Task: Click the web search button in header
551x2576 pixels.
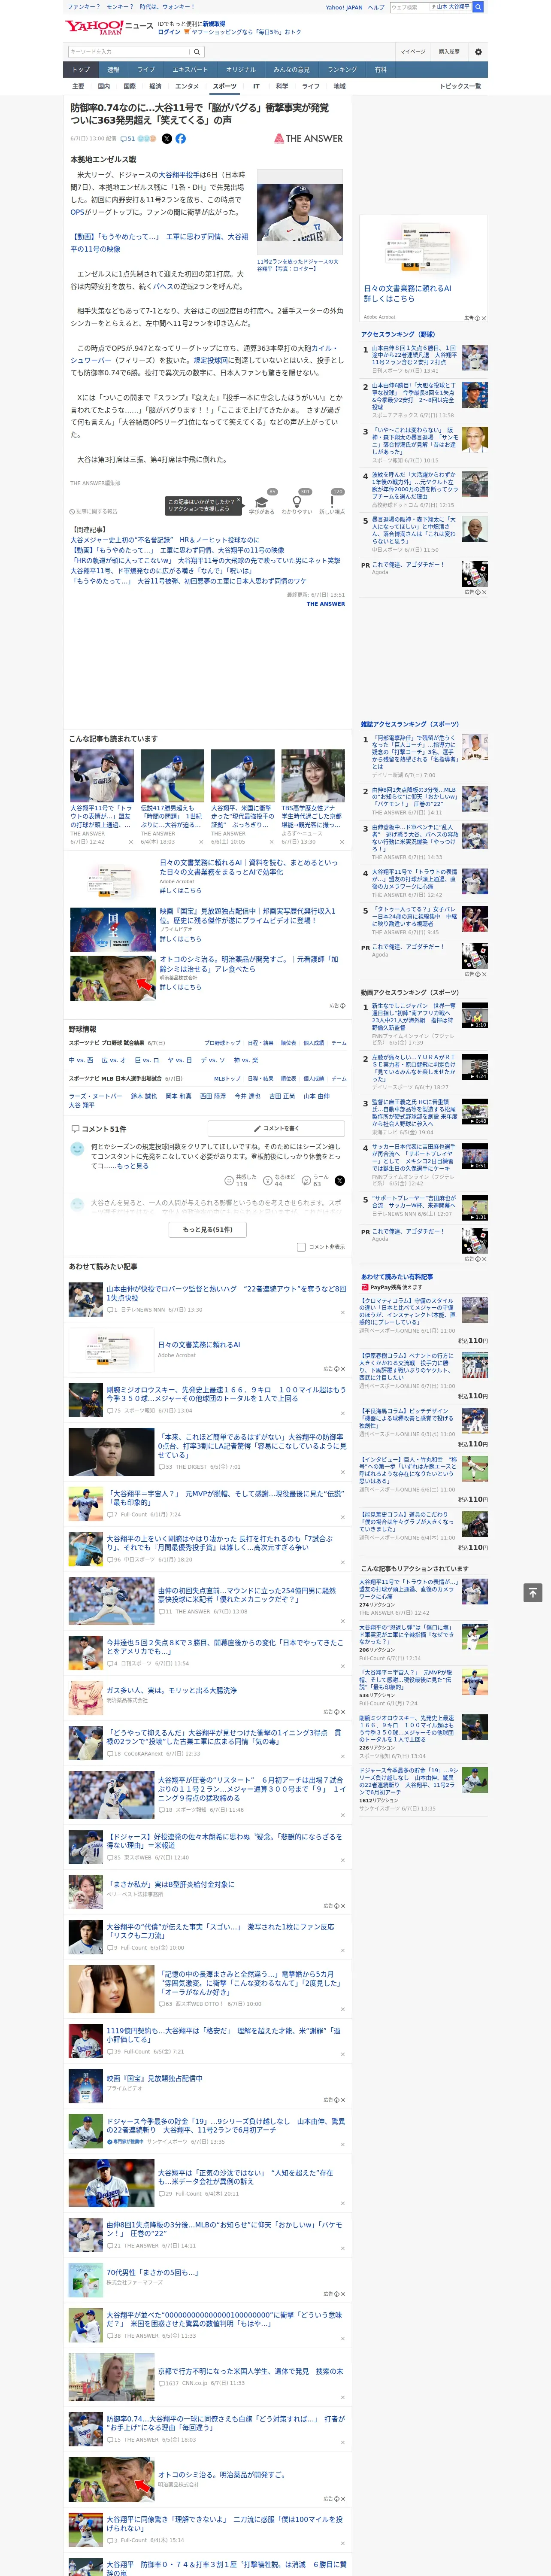Action: (x=478, y=7)
